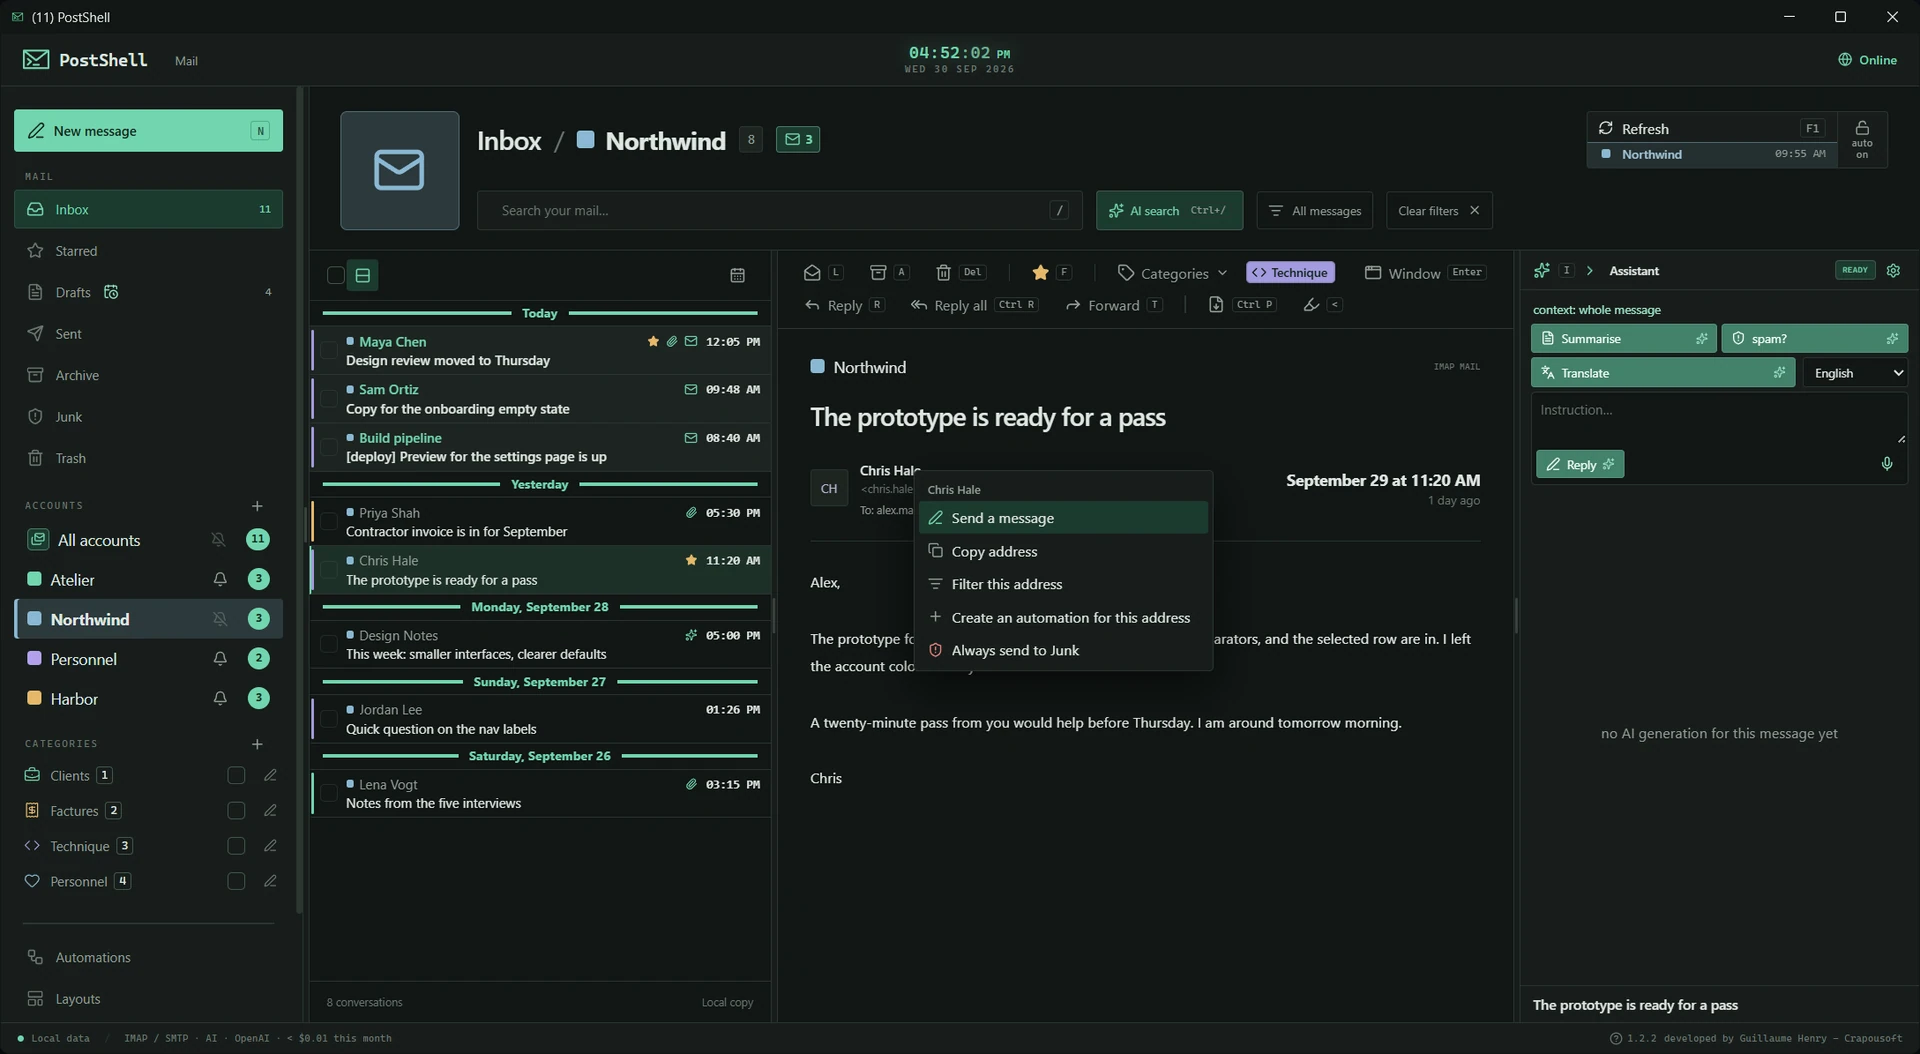The image size is (1920, 1054).
Task: Choose Send a message from the context menu
Action: 1064,518
